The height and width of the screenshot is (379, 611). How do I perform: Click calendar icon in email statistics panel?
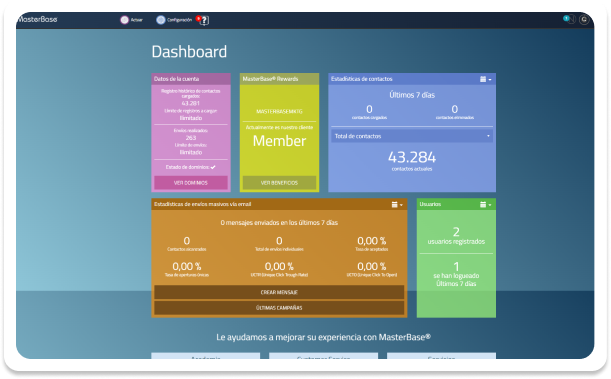pyautogui.click(x=394, y=204)
